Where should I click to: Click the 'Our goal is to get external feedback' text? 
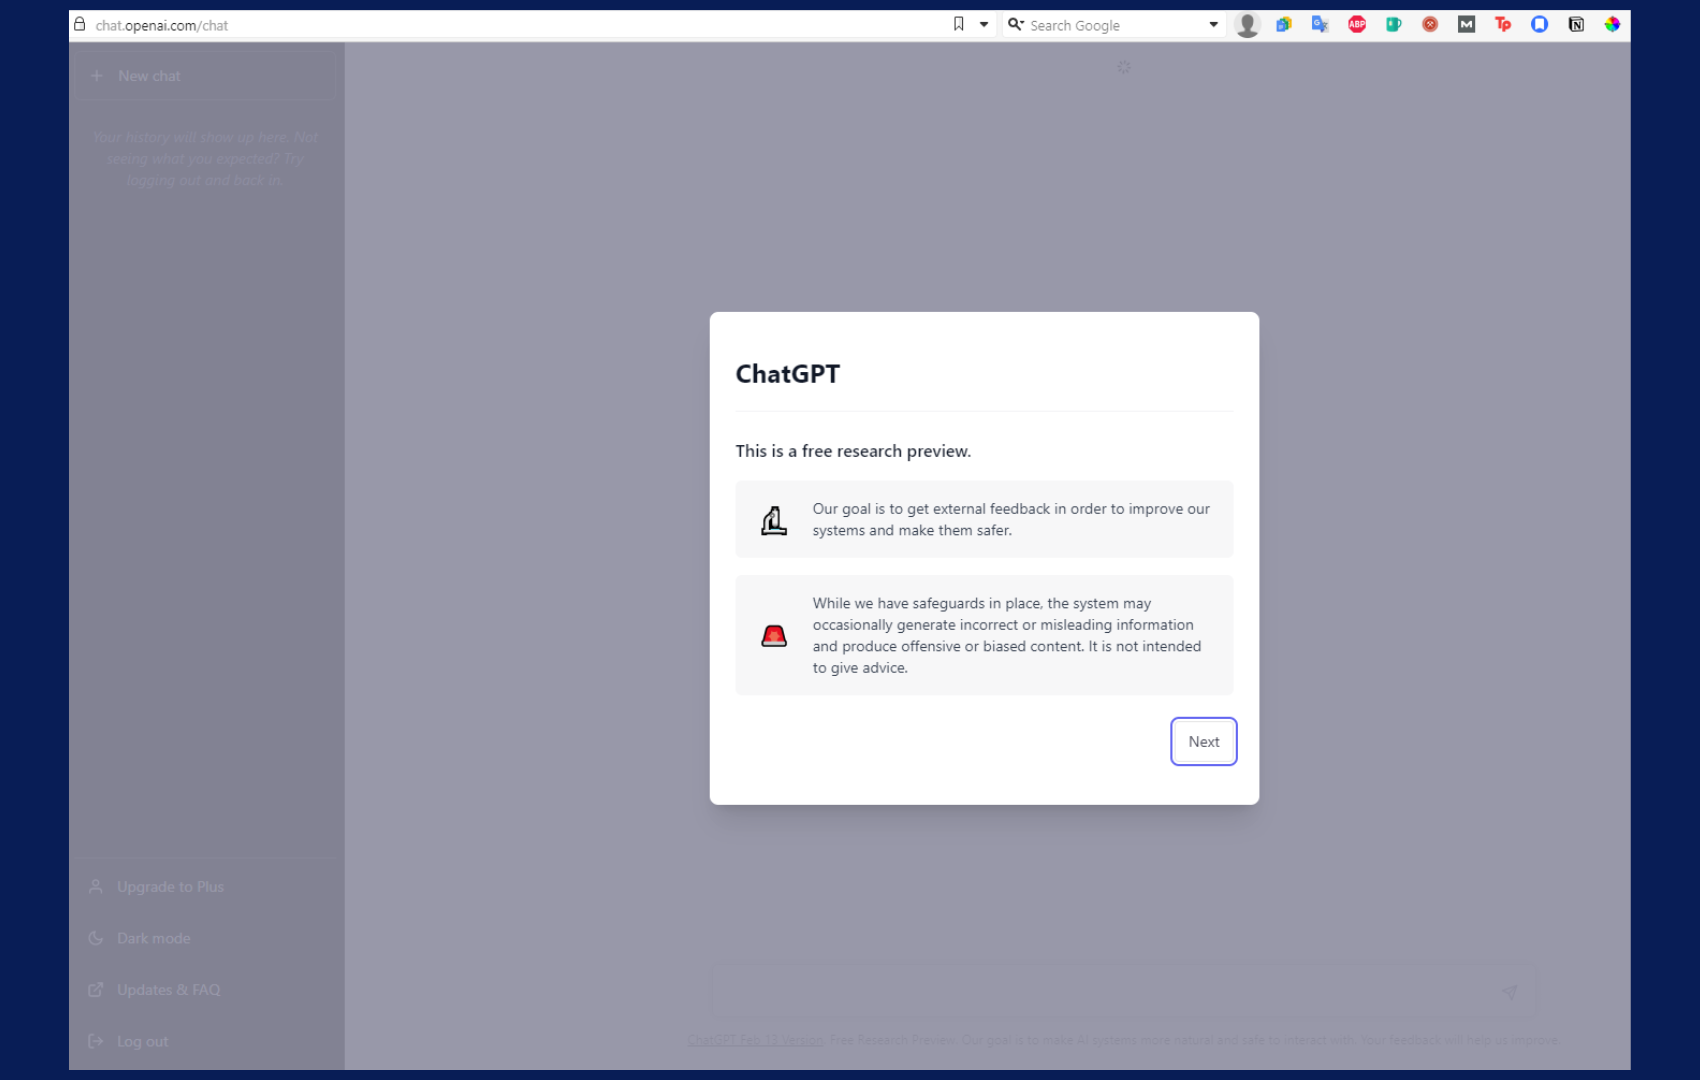(1011, 519)
